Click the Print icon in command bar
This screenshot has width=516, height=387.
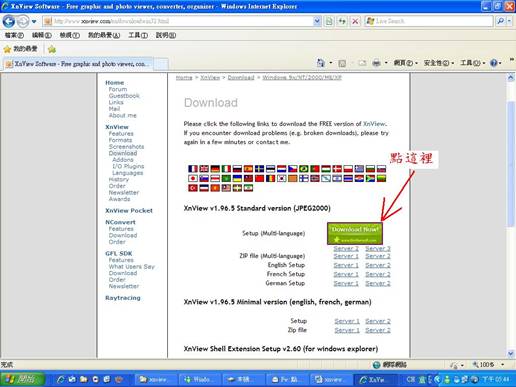pos(376,63)
